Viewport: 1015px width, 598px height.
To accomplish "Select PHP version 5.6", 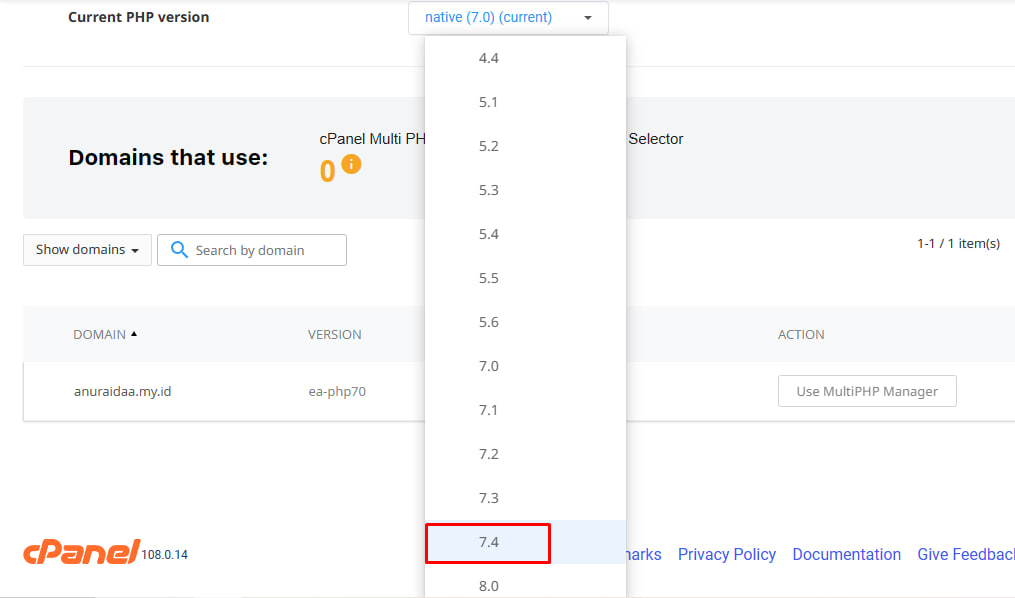I will pyautogui.click(x=525, y=322).
